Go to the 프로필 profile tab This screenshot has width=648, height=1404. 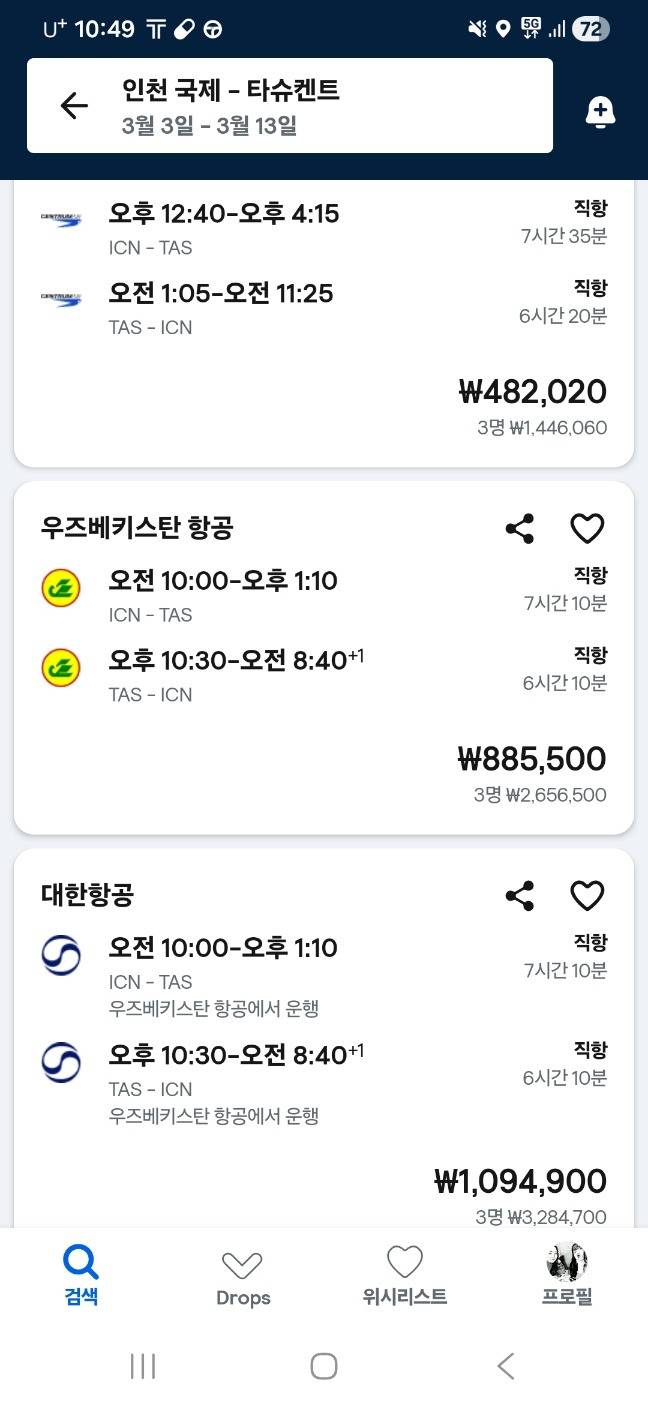pyautogui.click(x=567, y=1275)
